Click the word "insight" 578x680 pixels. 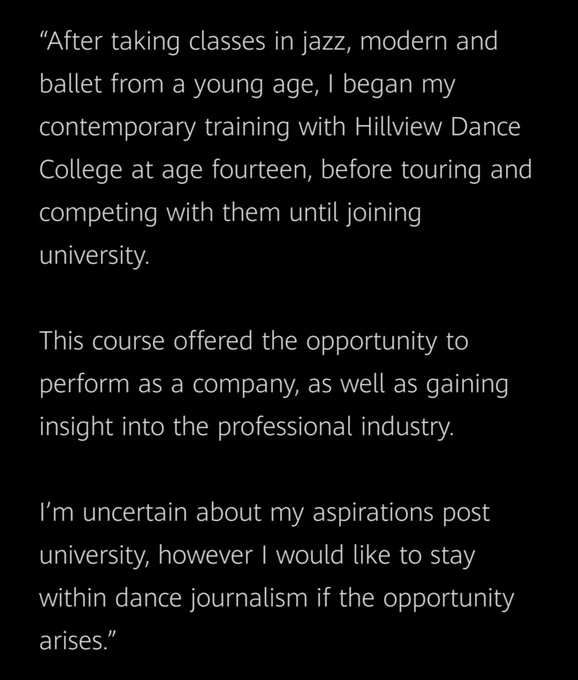click(76, 427)
